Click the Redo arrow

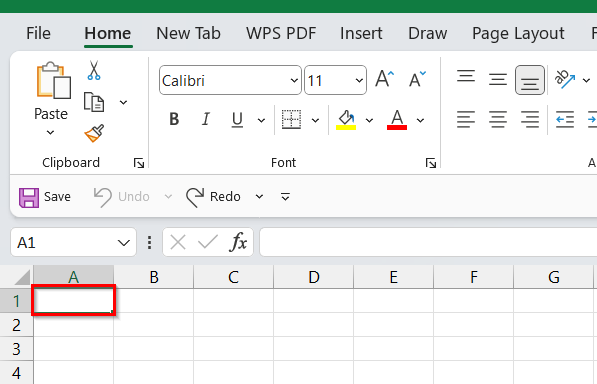195,197
